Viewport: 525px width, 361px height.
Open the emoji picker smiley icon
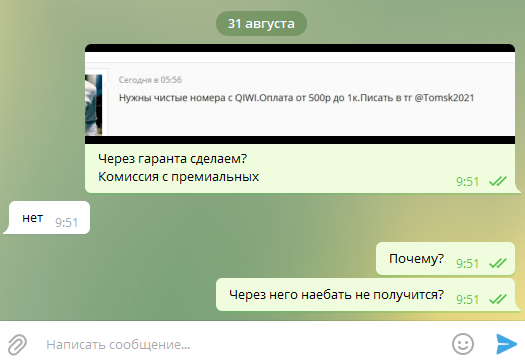point(463,344)
